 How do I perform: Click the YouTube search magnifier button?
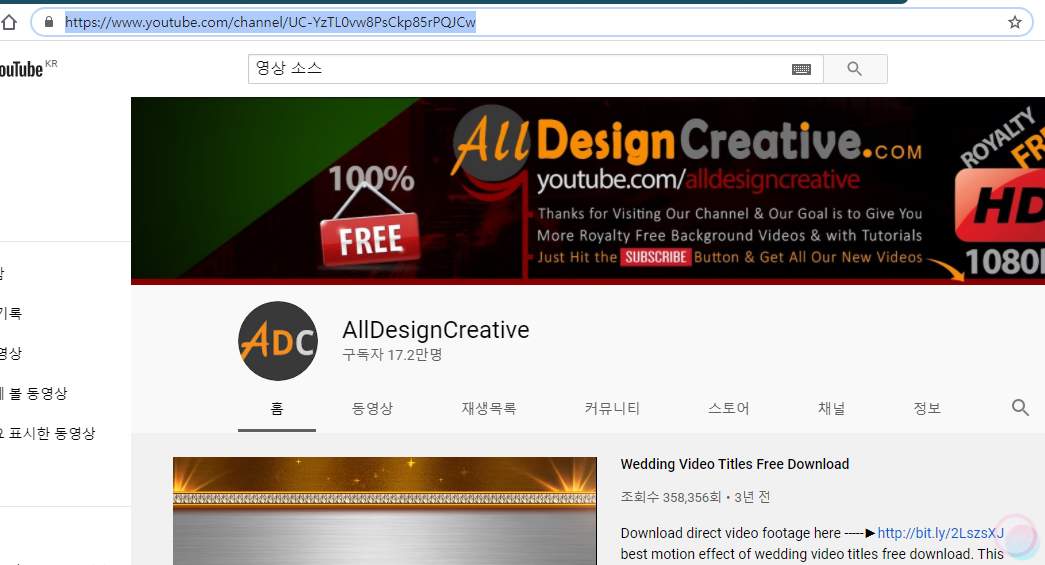(855, 69)
